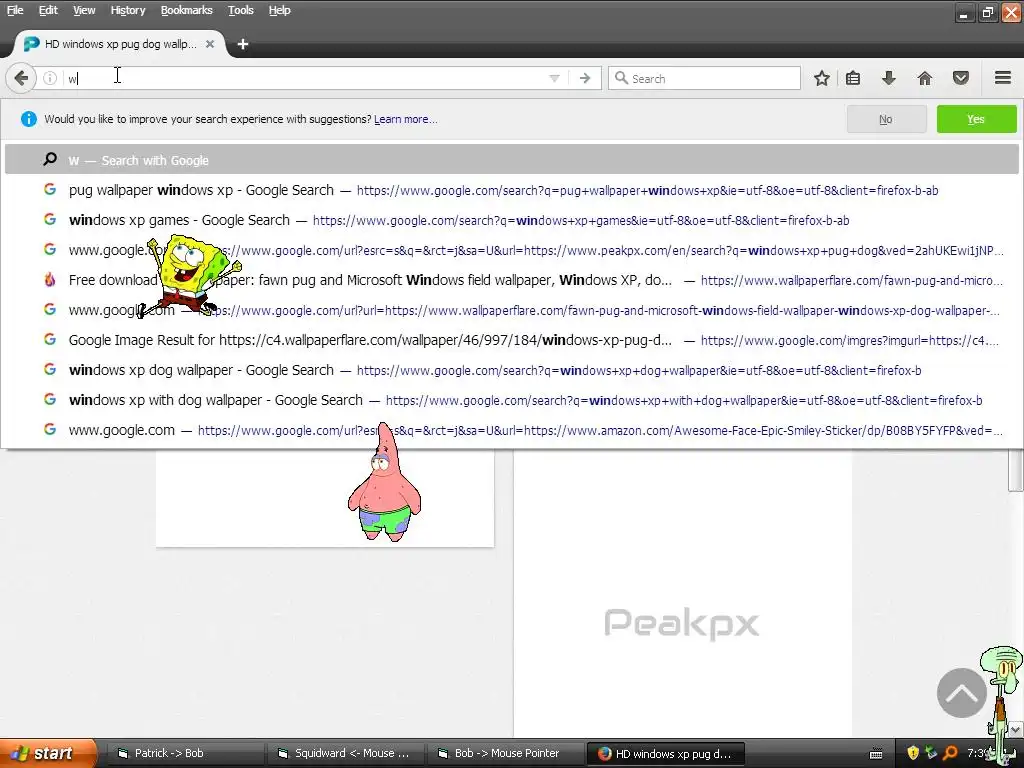Click the Peakpx favicon on the tab
The height and width of the screenshot is (768, 1024).
31,44
